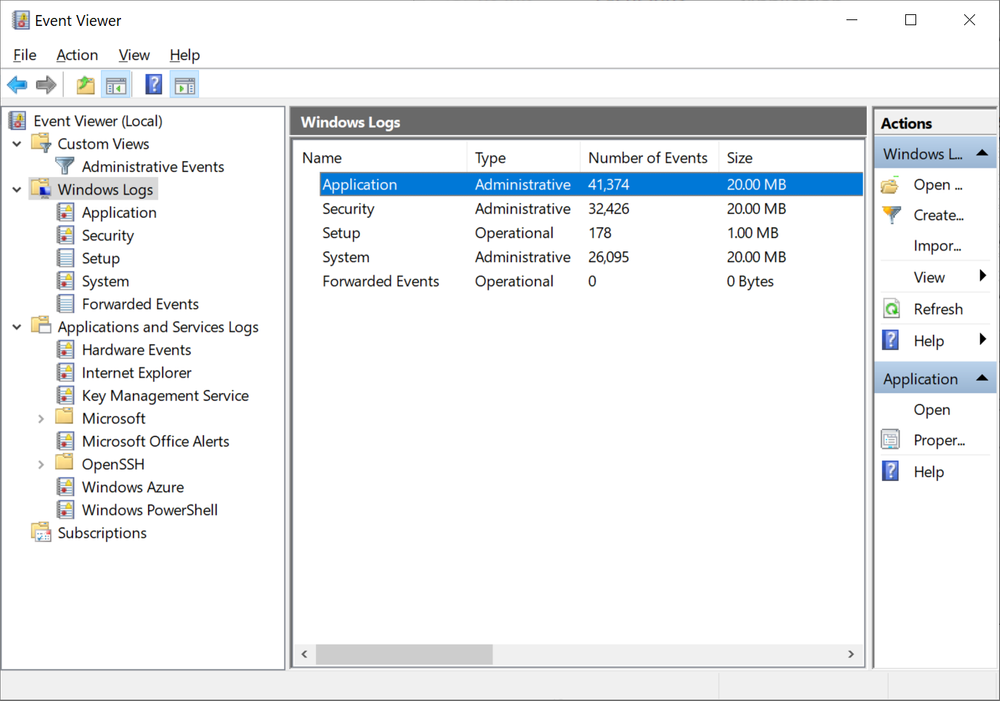The height and width of the screenshot is (701, 1000).
Task: Open the View menu
Action: point(133,55)
